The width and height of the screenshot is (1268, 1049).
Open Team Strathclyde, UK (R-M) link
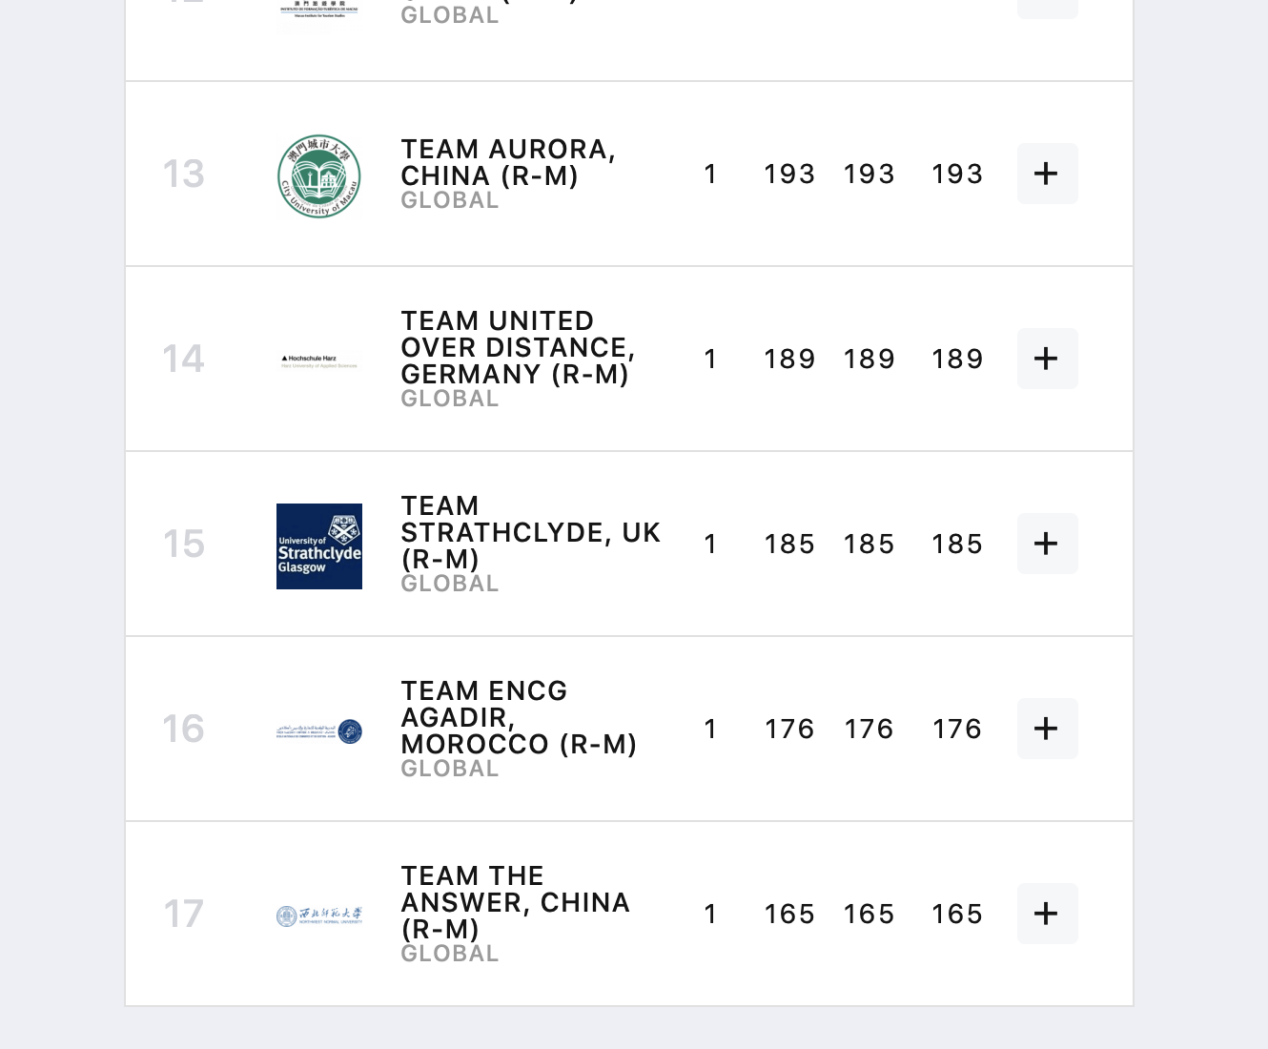(530, 532)
